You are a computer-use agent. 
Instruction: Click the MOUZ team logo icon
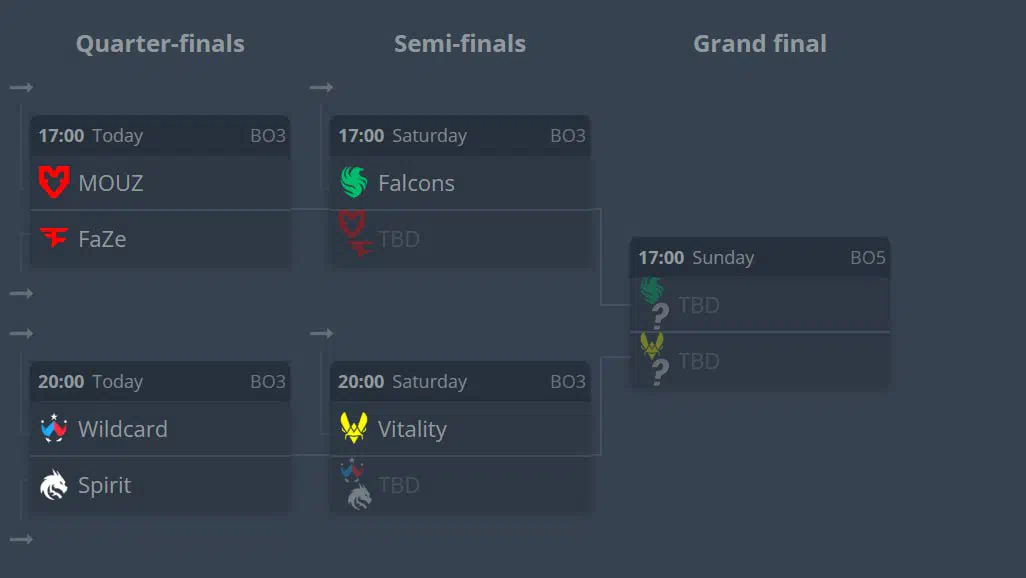click(54, 182)
